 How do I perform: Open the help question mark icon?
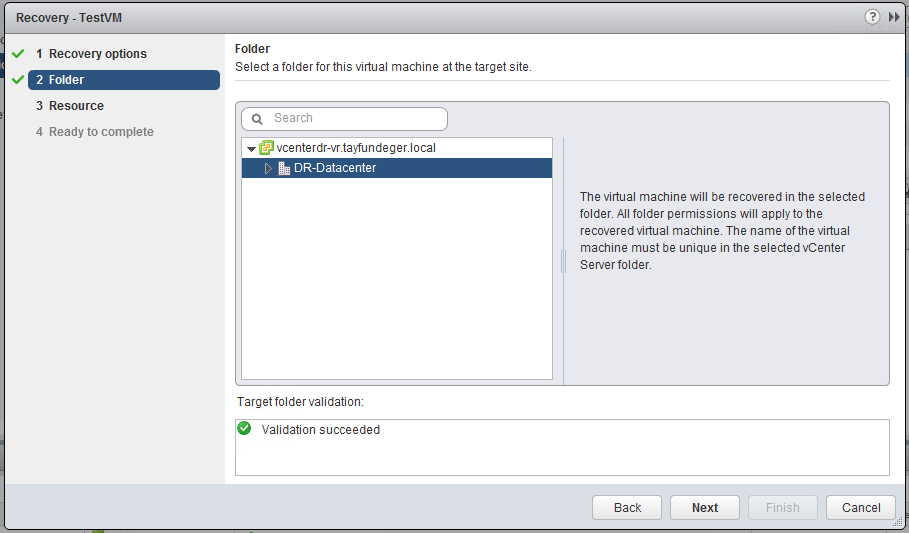click(x=872, y=17)
